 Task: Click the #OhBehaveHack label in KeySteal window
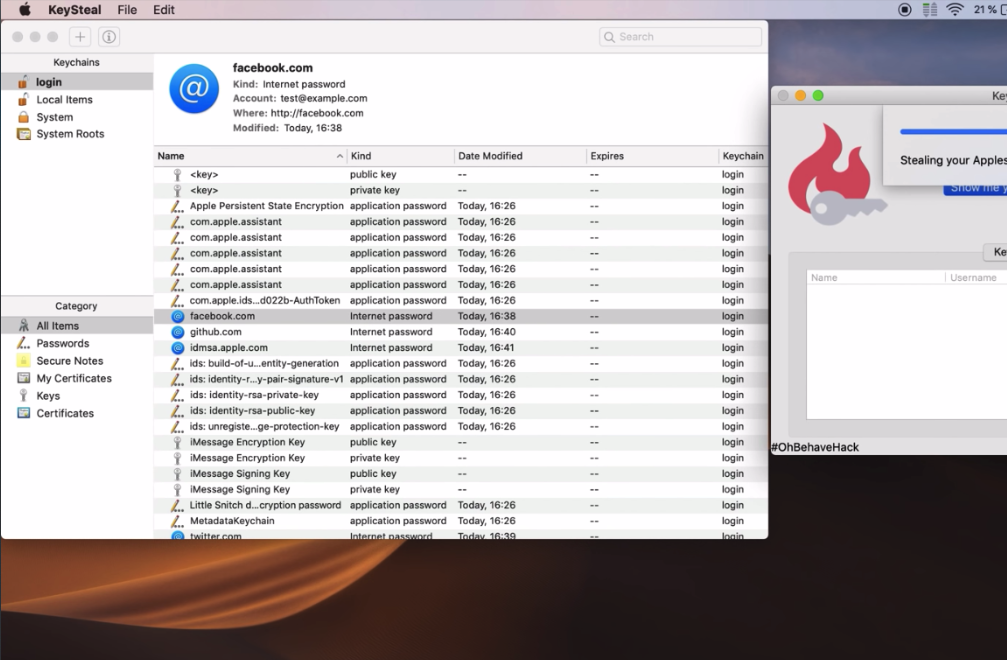pos(815,447)
